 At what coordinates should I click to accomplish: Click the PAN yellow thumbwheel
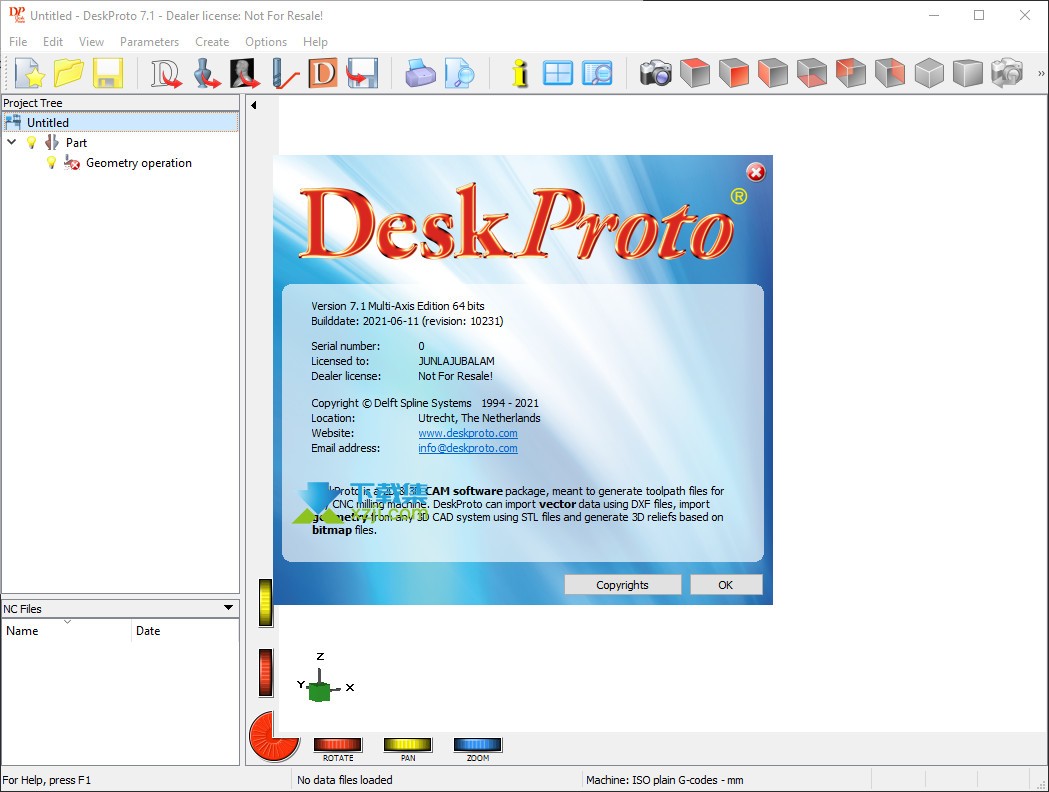coord(408,745)
